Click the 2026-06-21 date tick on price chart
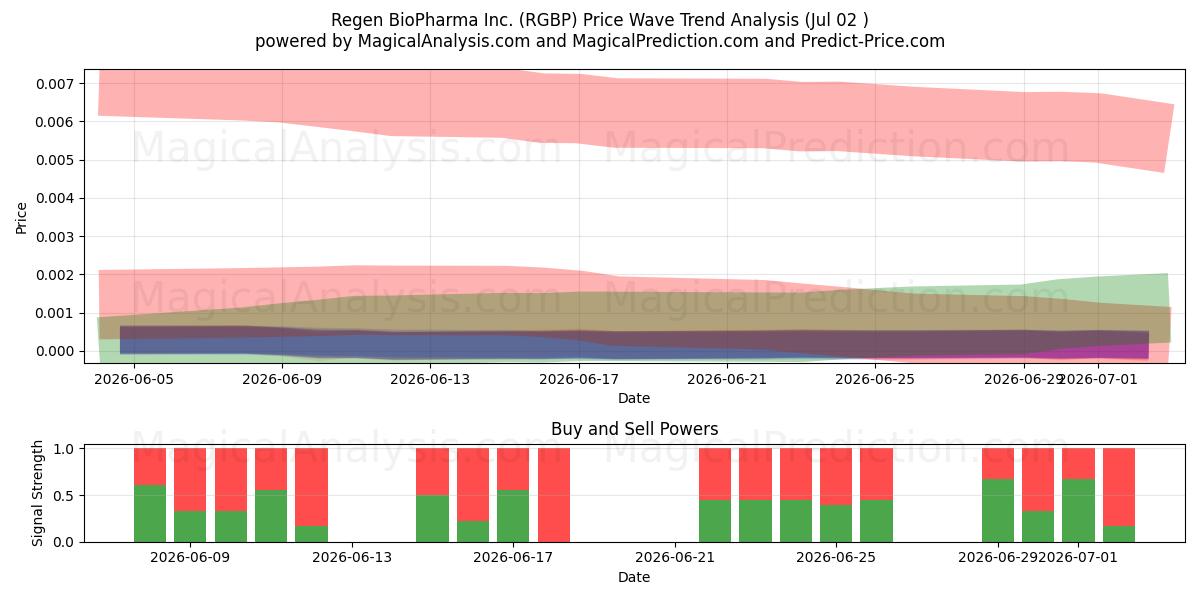Screen dimensions: 1200x600 (727, 379)
